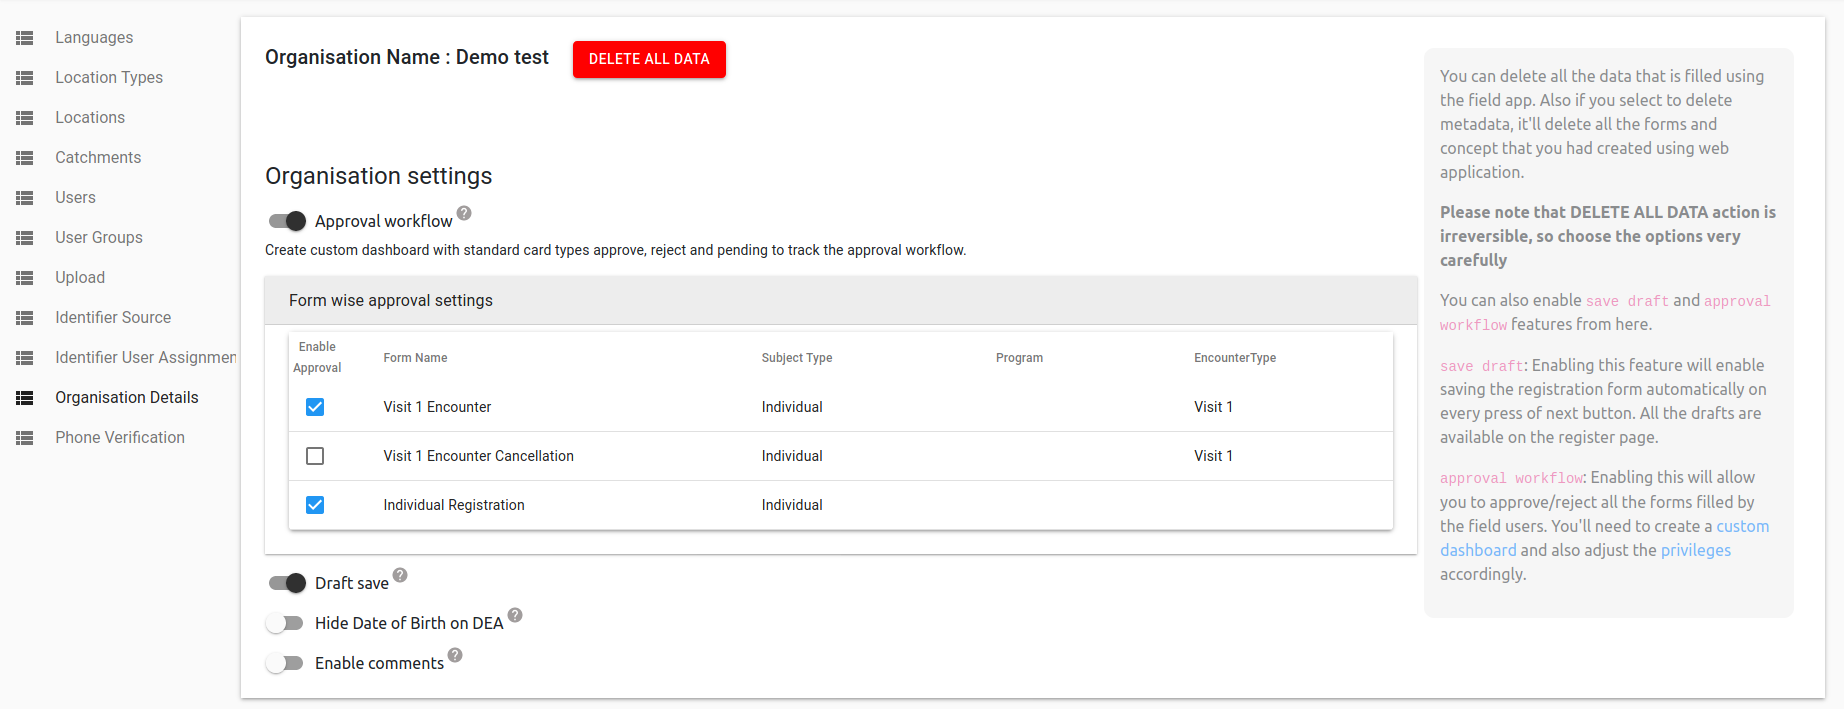Click Visit 1 encounter type in Cancellation row
Image resolution: width=1844 pixels, height=709 pixels.
coord(1213,456)
